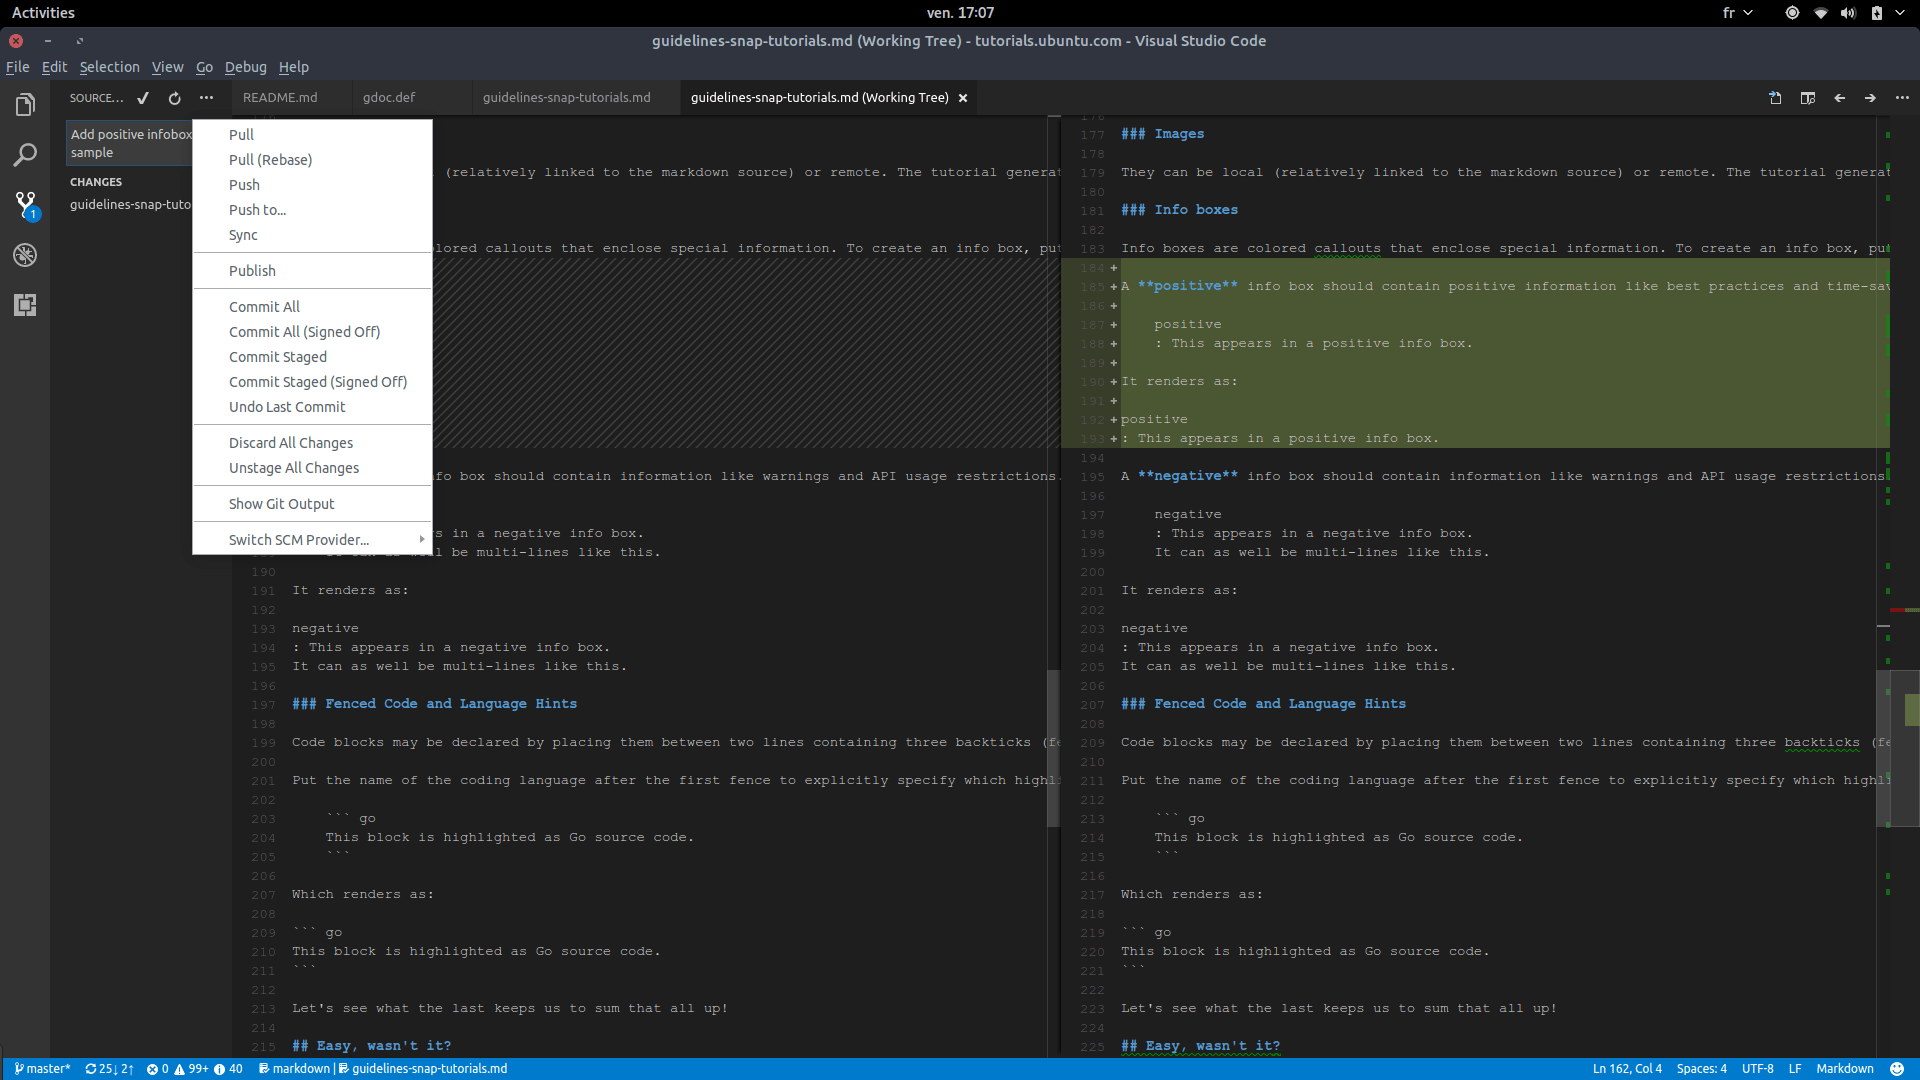
Task: Expand the Switch SCM Provider submenu arrow
Action: [422, 539]
